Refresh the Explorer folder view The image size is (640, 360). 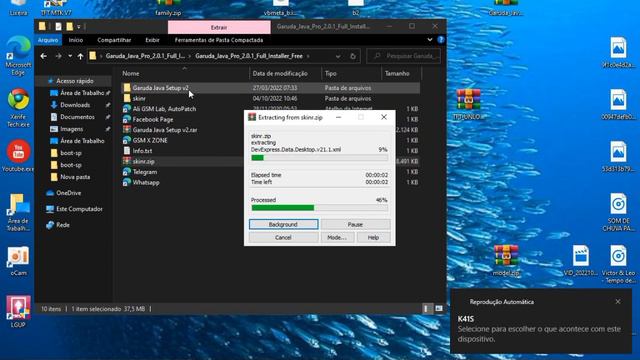[353, 56]
